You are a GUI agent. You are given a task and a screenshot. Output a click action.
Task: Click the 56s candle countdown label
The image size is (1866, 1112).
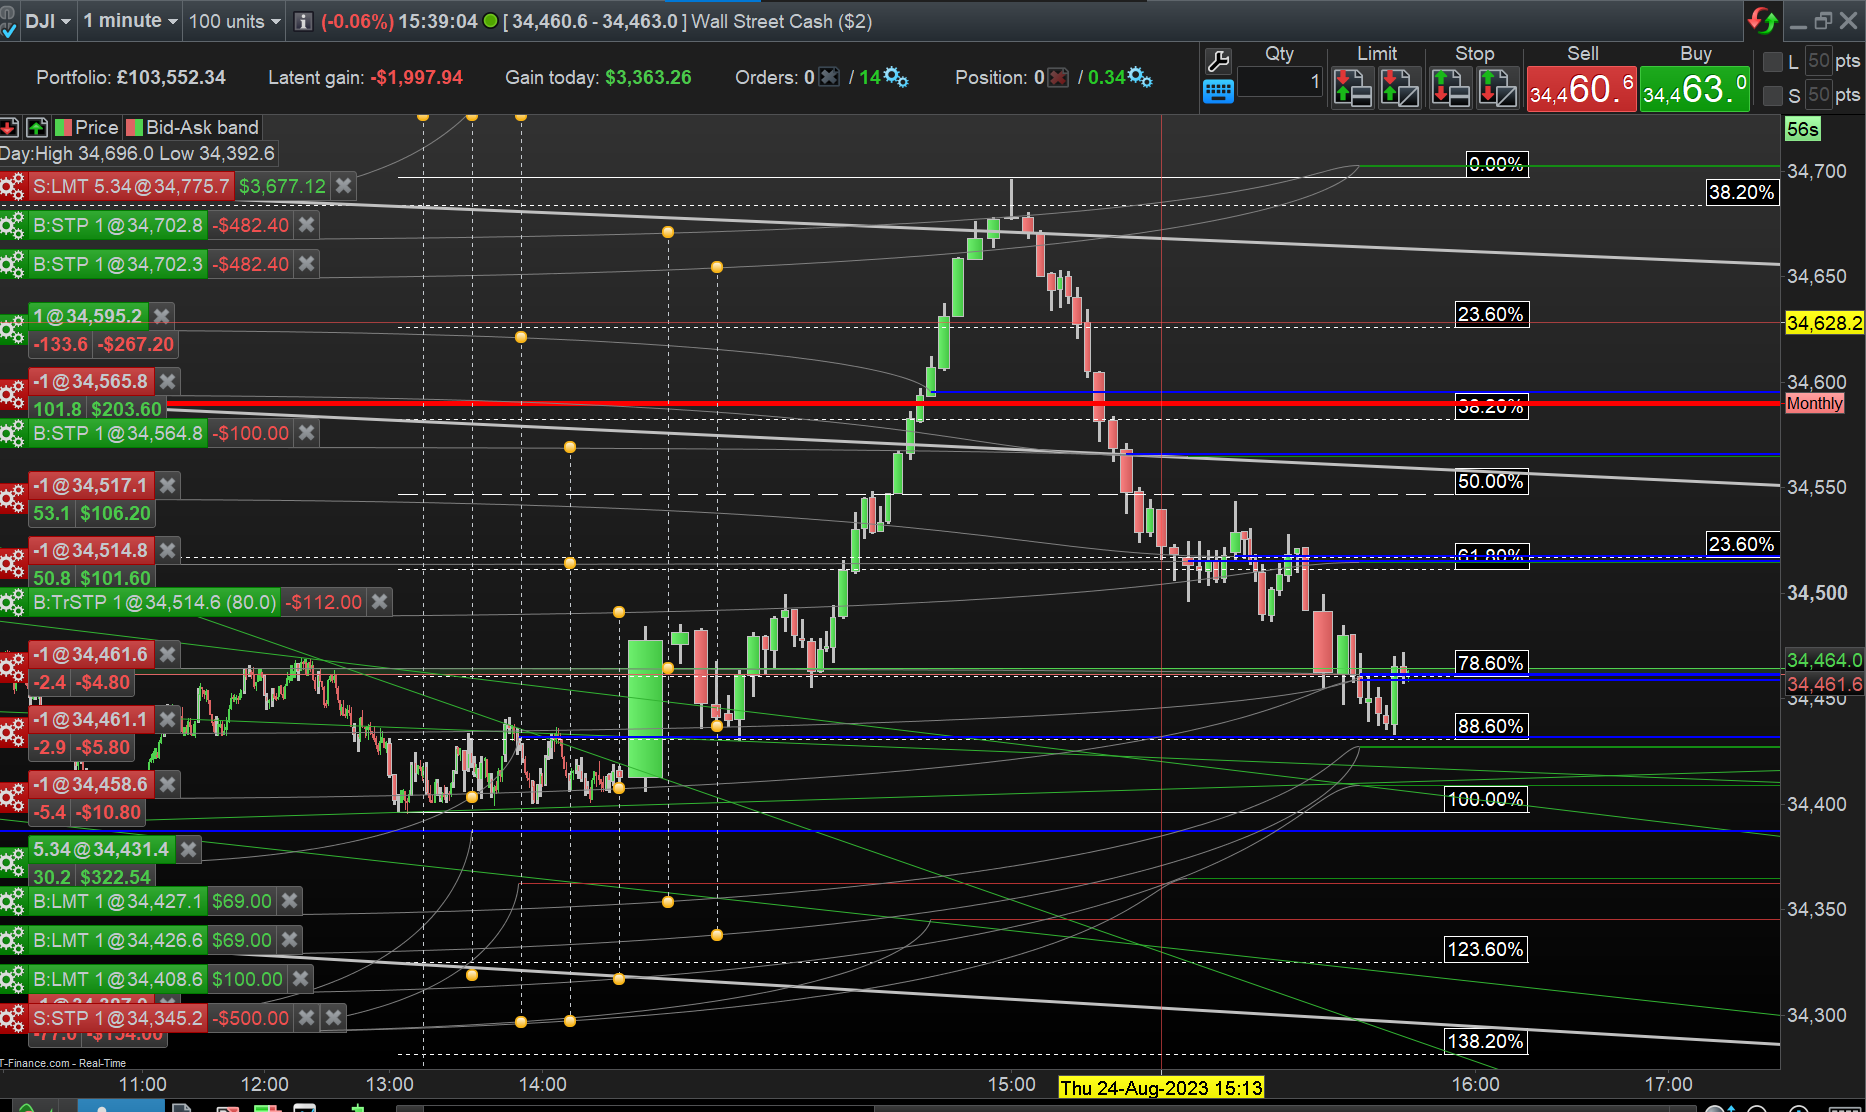pyautogui.click(x=1802, y=129)
